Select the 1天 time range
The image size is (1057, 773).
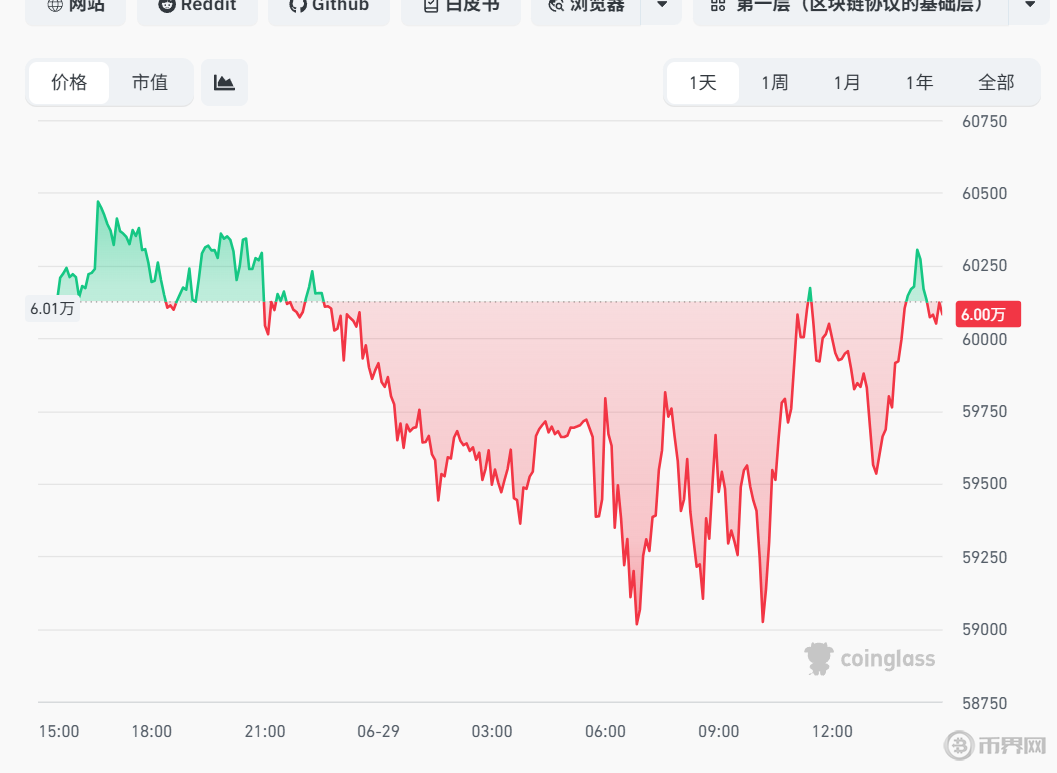pyautogui.click(x=702, y=83)
